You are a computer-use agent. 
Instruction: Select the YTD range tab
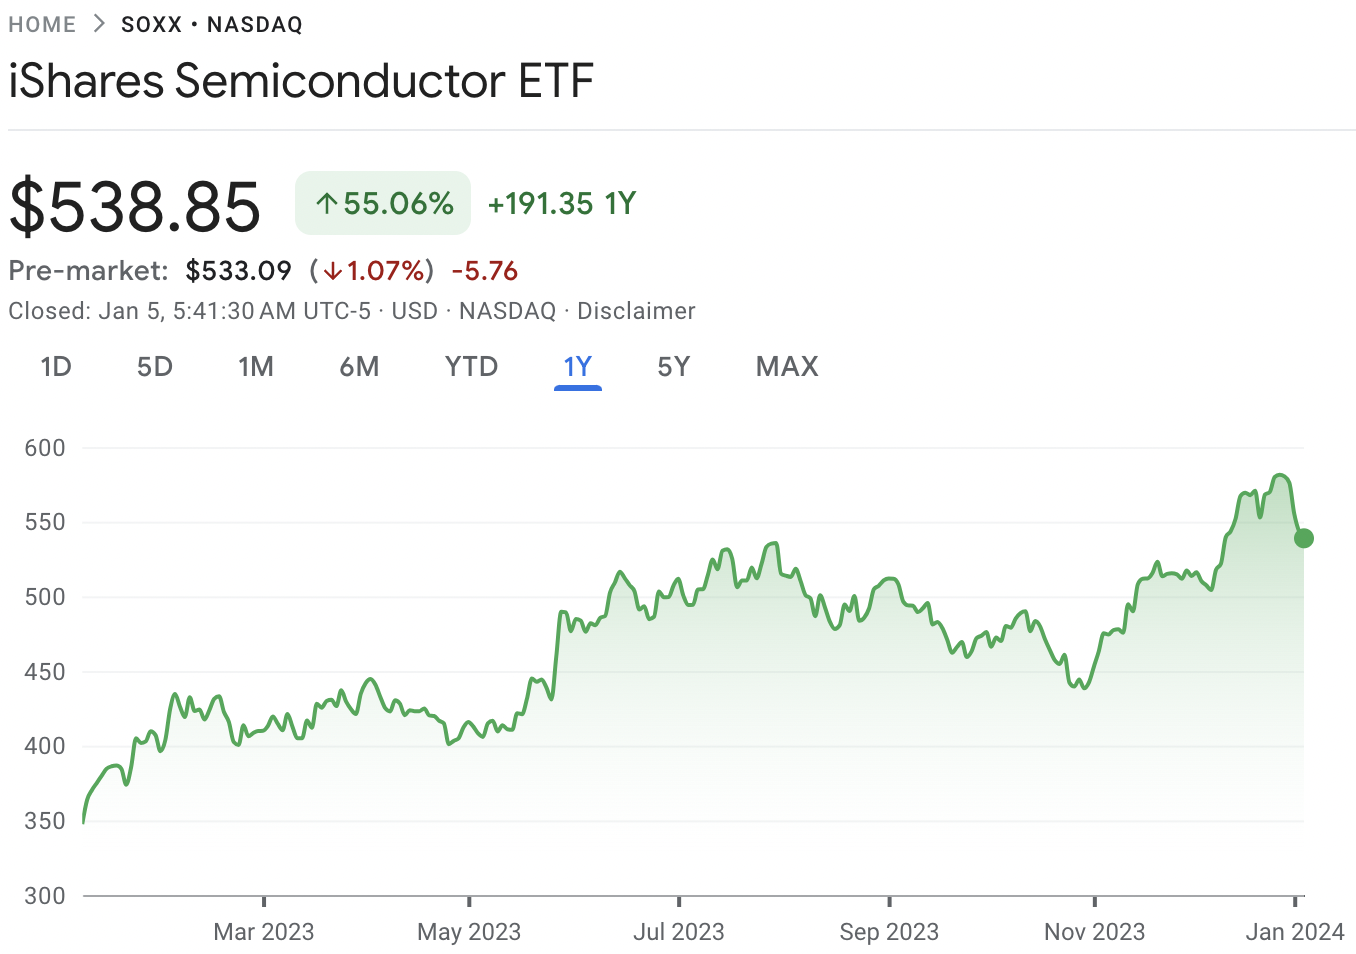point(471,367)
